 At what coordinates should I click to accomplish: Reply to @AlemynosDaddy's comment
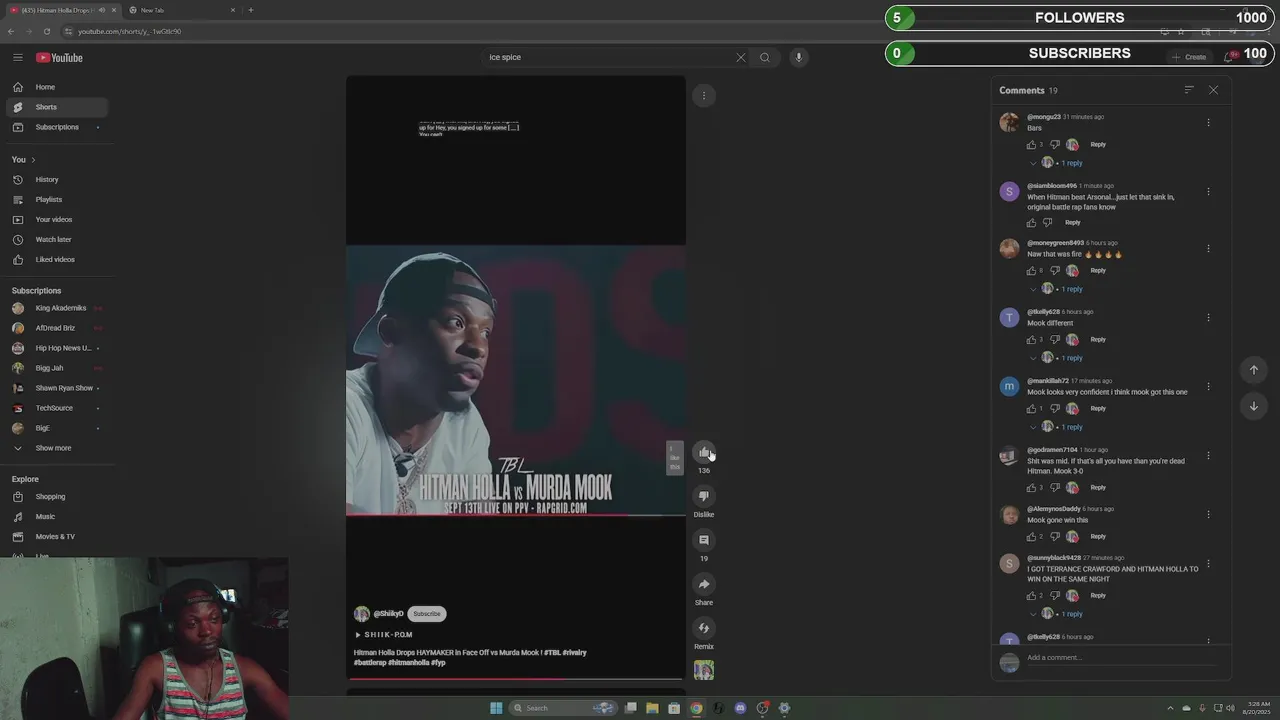tap(1098, 537)
